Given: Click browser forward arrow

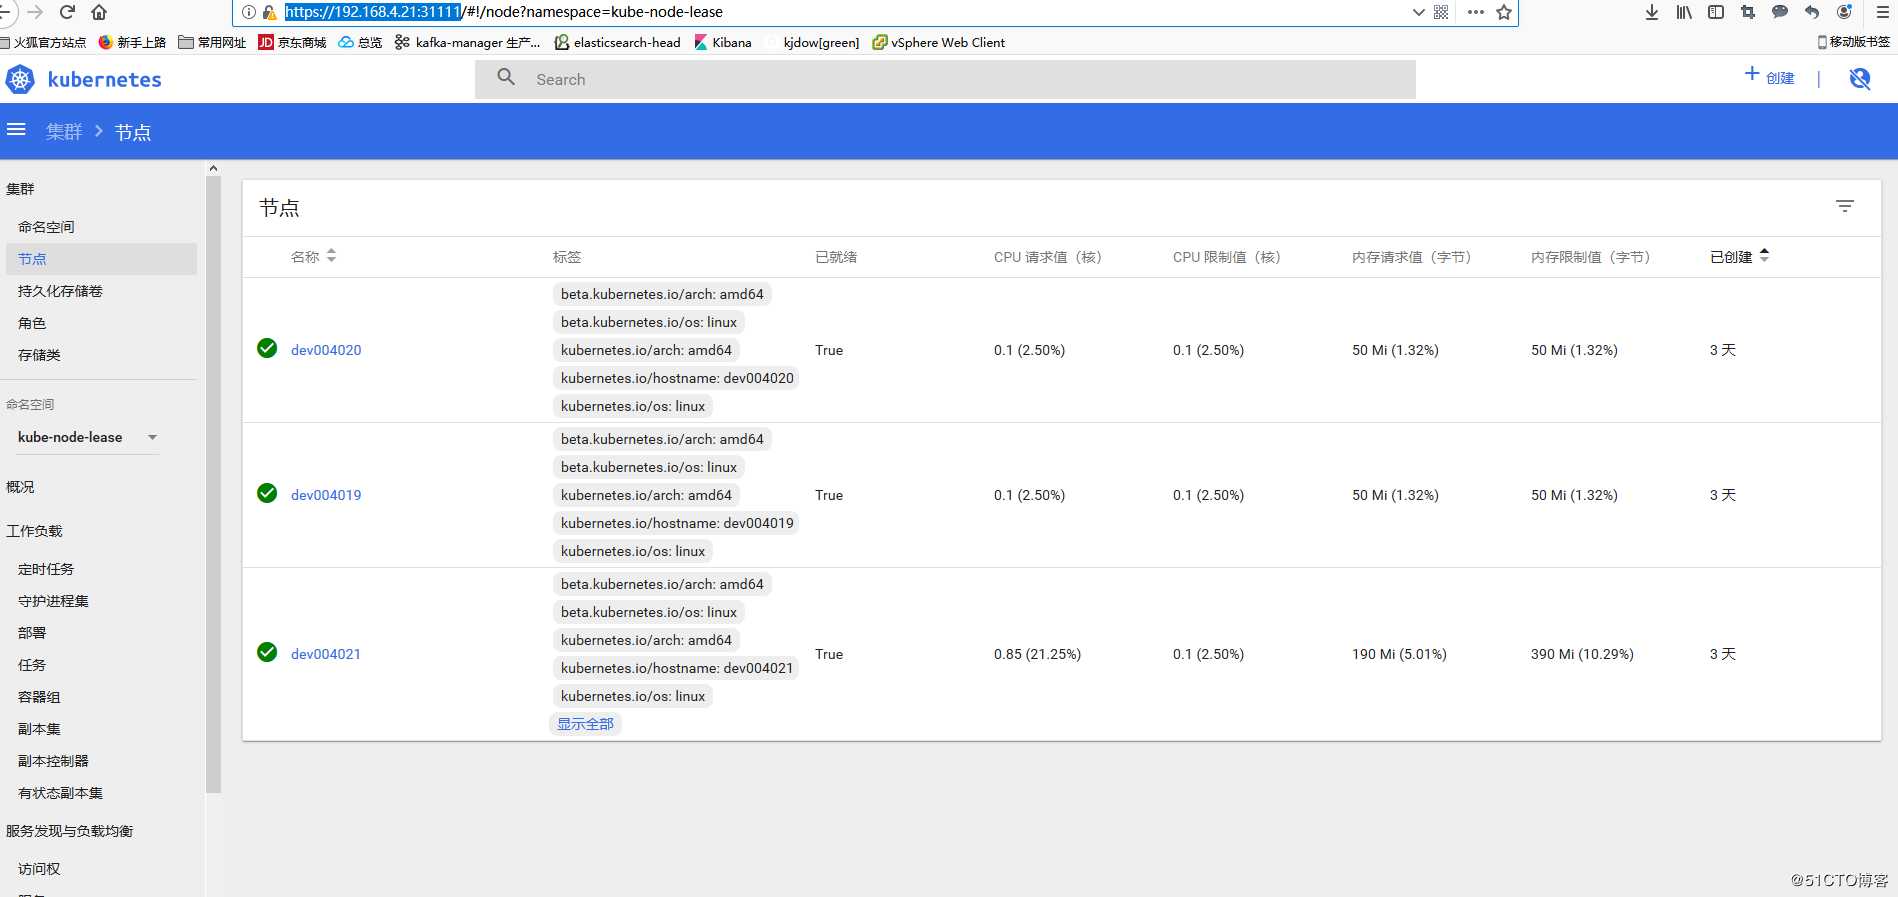Looking at the screenshot, I should 36,12.
